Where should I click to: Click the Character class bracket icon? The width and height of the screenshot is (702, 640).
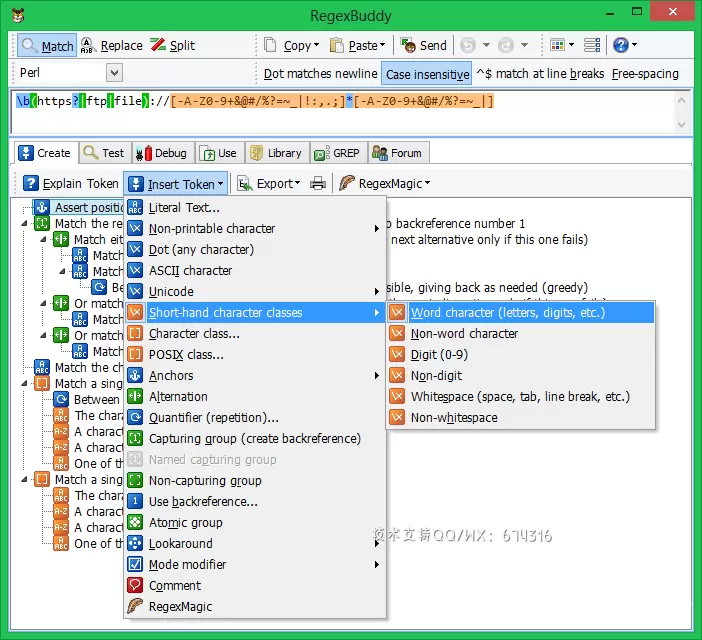click(135, 333)
